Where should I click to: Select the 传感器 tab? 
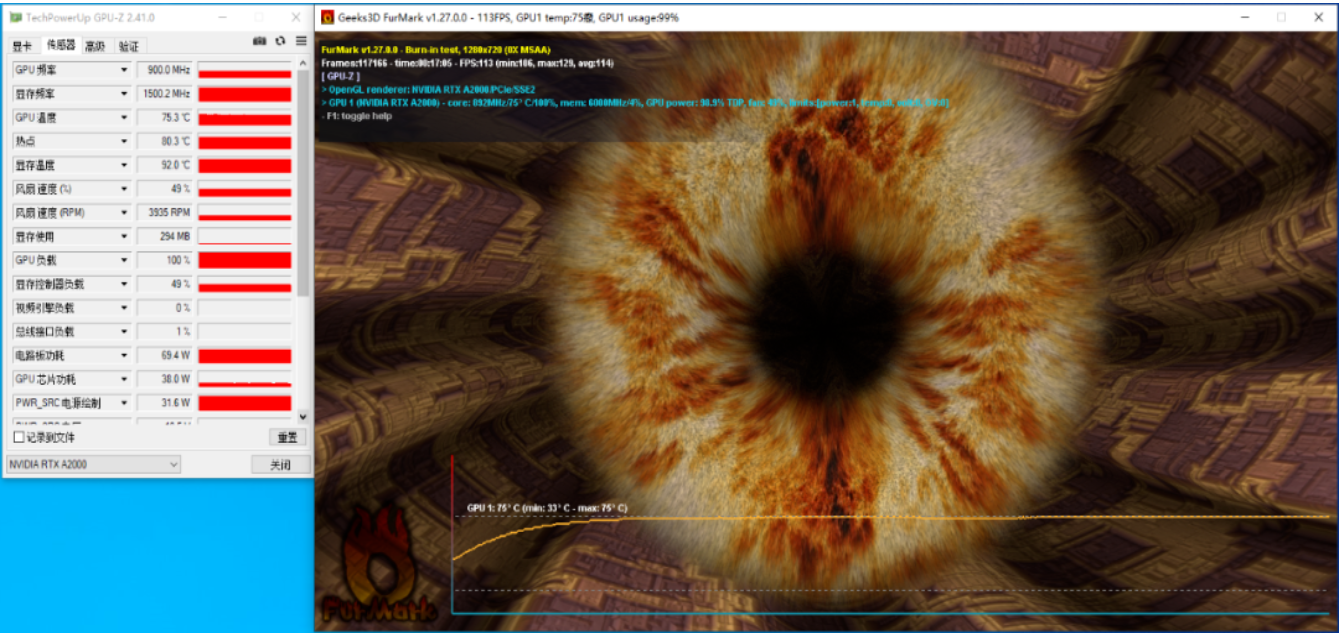[60, 44]
